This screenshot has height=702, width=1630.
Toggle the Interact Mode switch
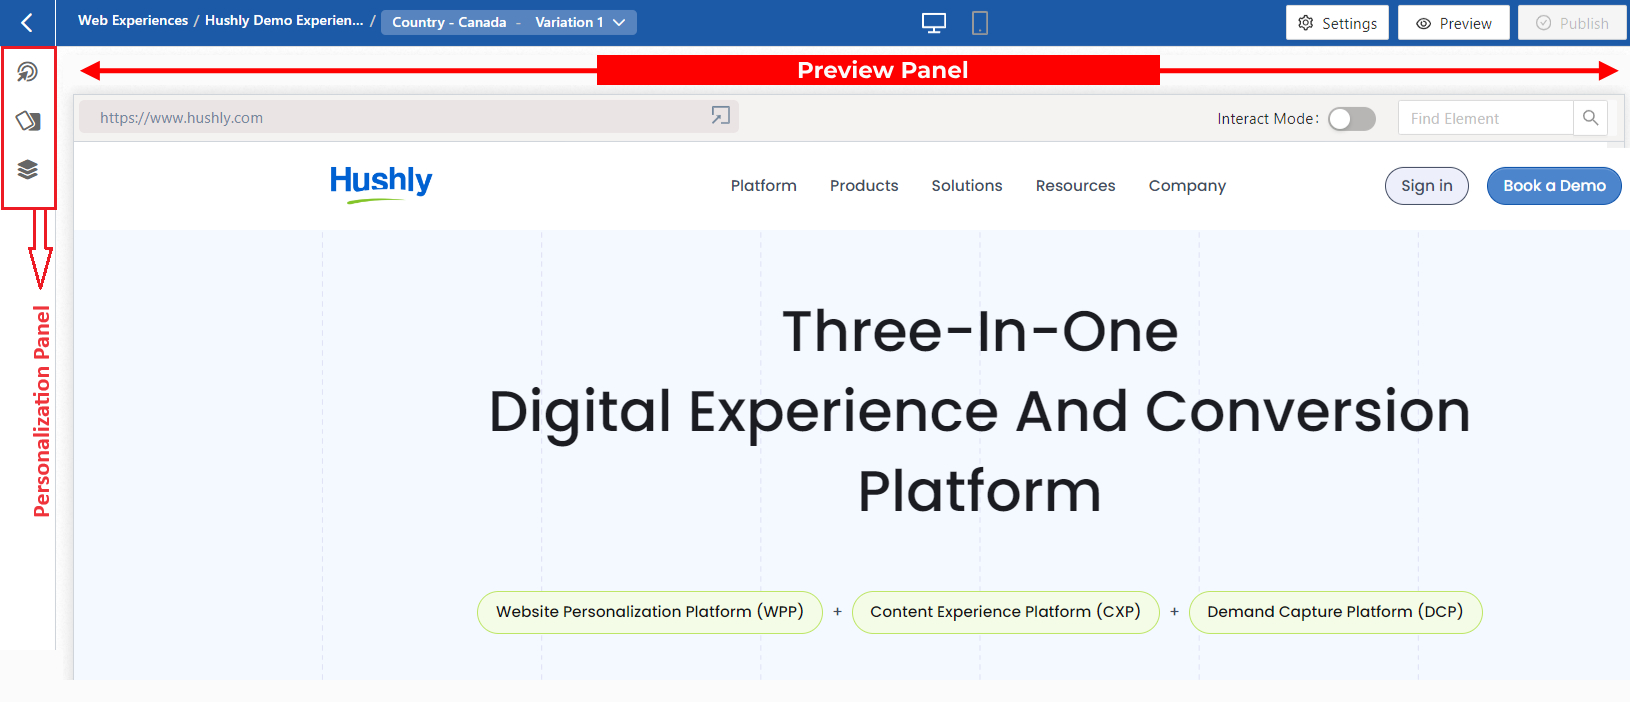(x=1352, y=118)
